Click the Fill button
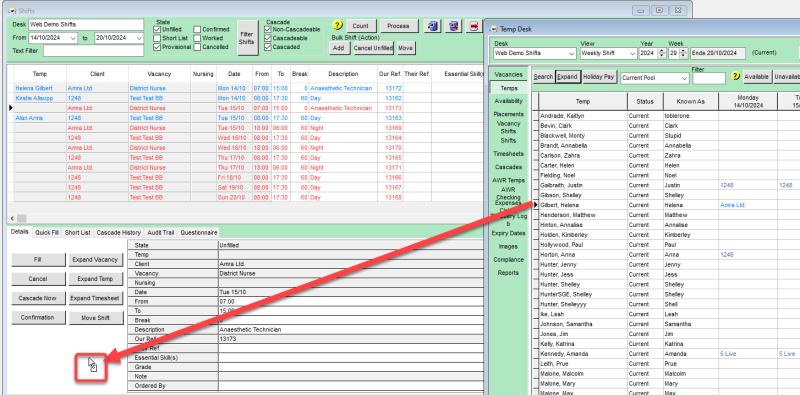Screen dimensions: 800x395 pyautogui.click(x=38, y=260)
